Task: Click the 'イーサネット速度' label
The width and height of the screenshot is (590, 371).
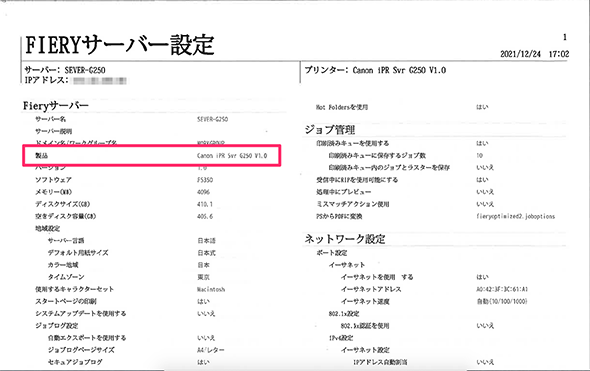Action: [365, 301]
